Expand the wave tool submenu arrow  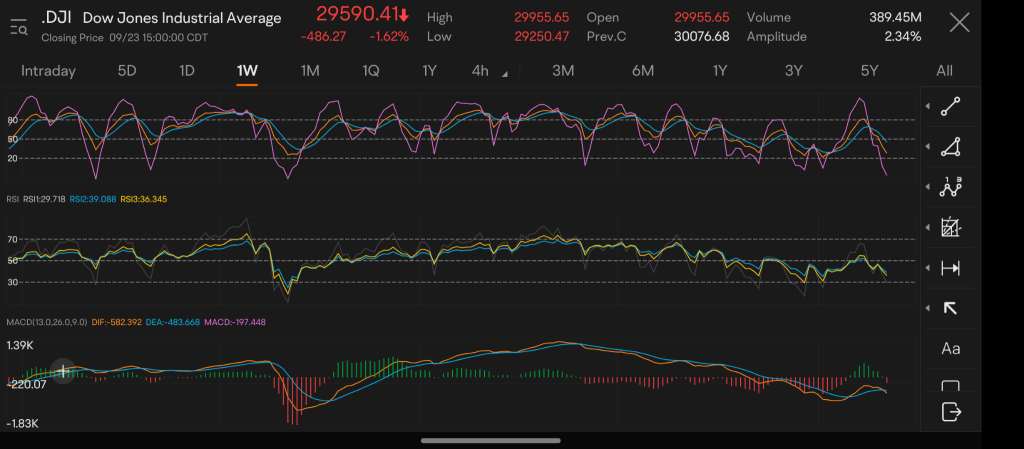928,187
